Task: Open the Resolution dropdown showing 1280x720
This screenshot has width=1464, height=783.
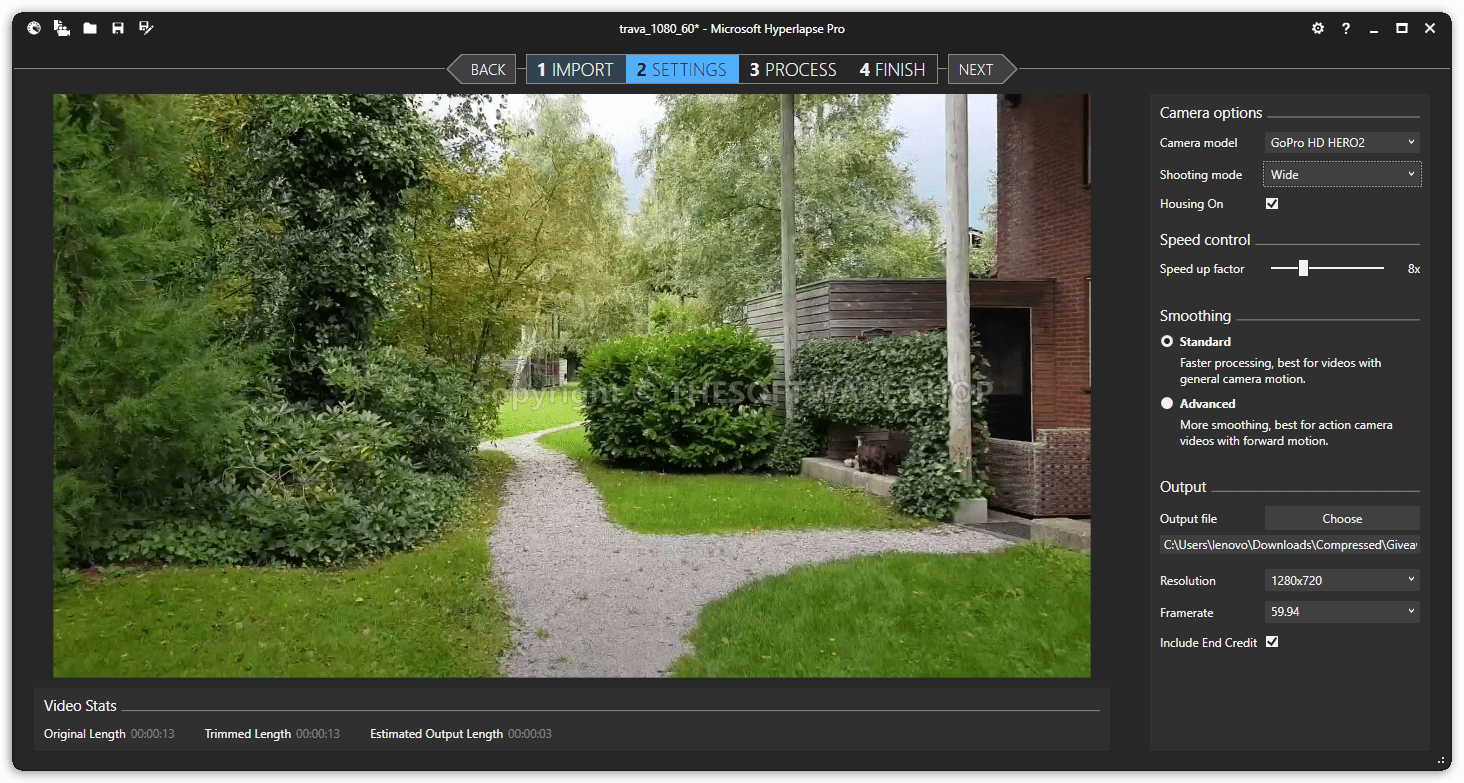Action: pos(1341,581)
